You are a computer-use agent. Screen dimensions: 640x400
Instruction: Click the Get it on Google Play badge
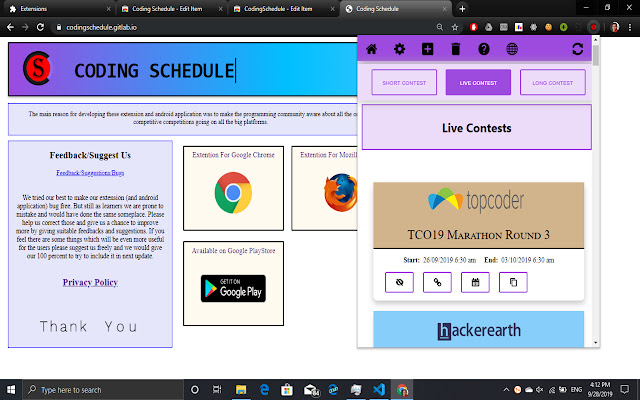click(x=233, y=289)
